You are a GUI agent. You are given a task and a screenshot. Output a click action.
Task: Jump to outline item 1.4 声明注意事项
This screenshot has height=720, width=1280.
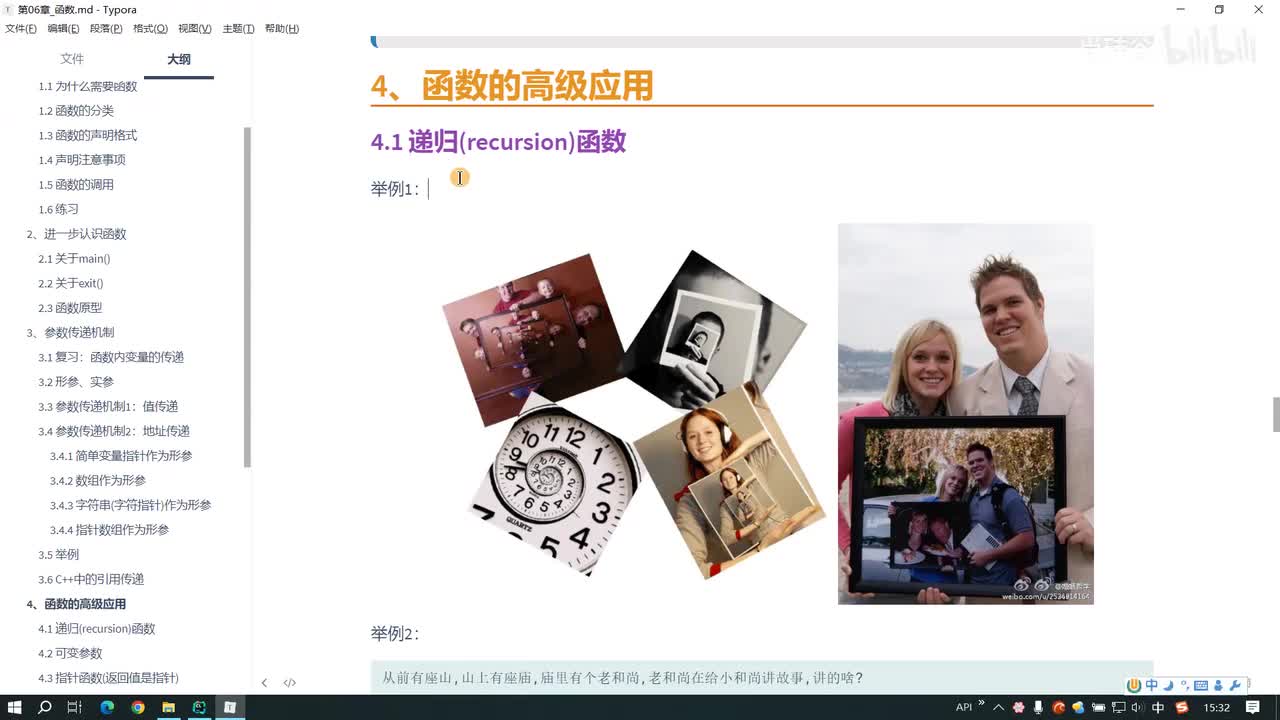coord(82,160)
